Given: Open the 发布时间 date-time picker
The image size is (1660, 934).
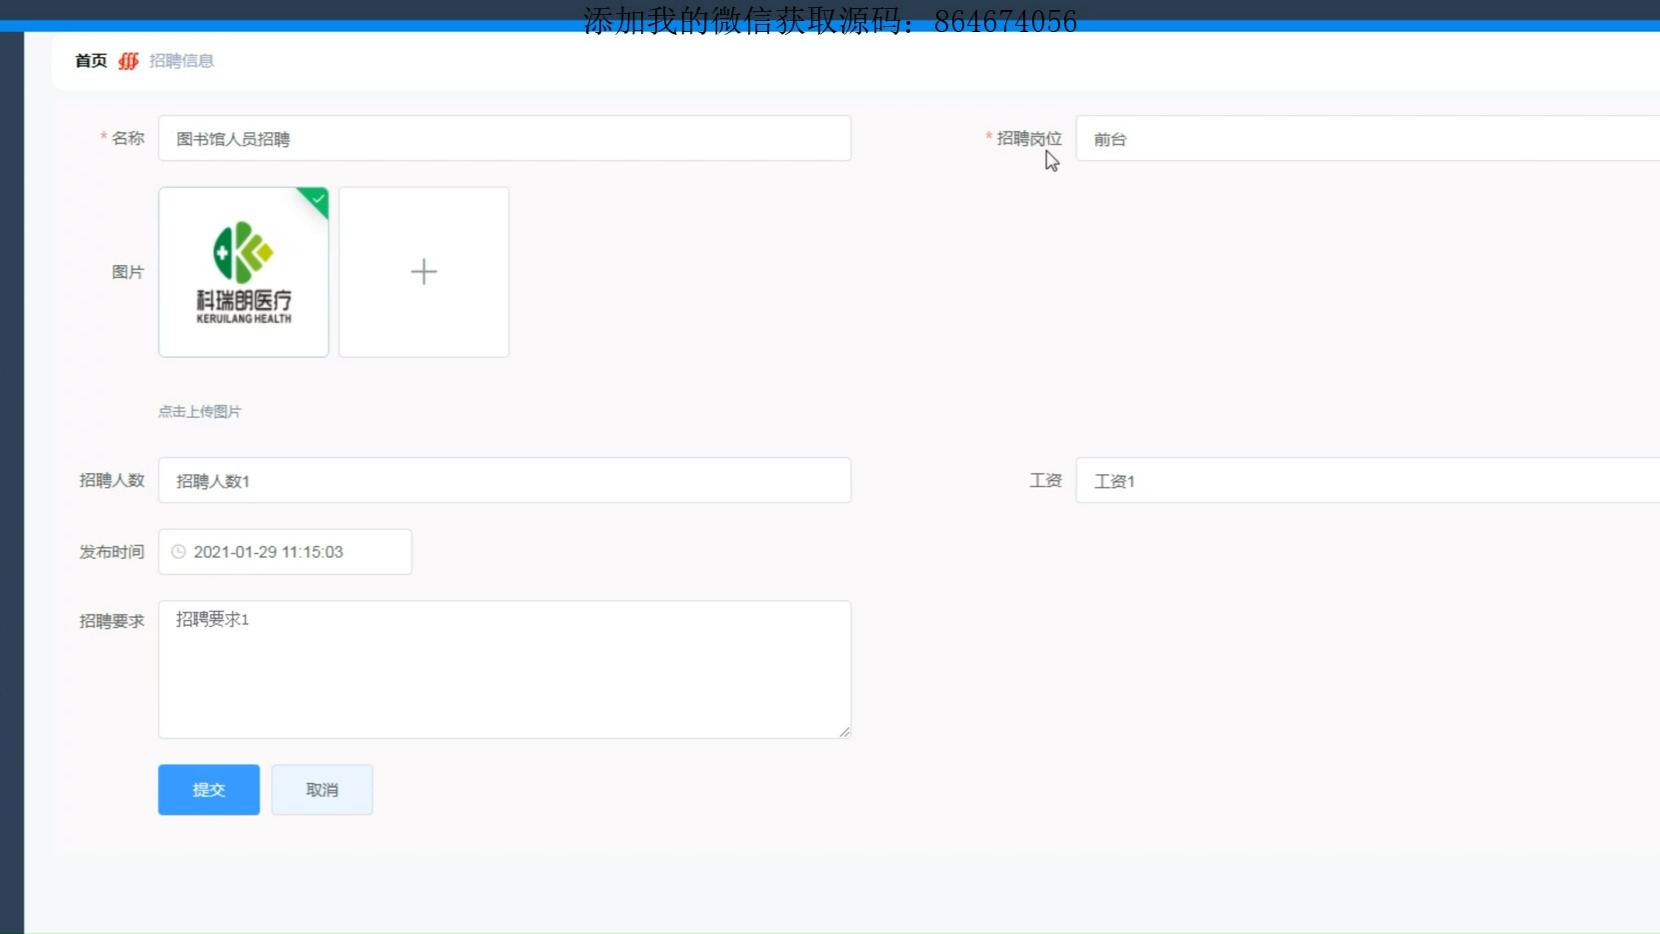Looking at the screenshot, I should click(x=285, y=552).
